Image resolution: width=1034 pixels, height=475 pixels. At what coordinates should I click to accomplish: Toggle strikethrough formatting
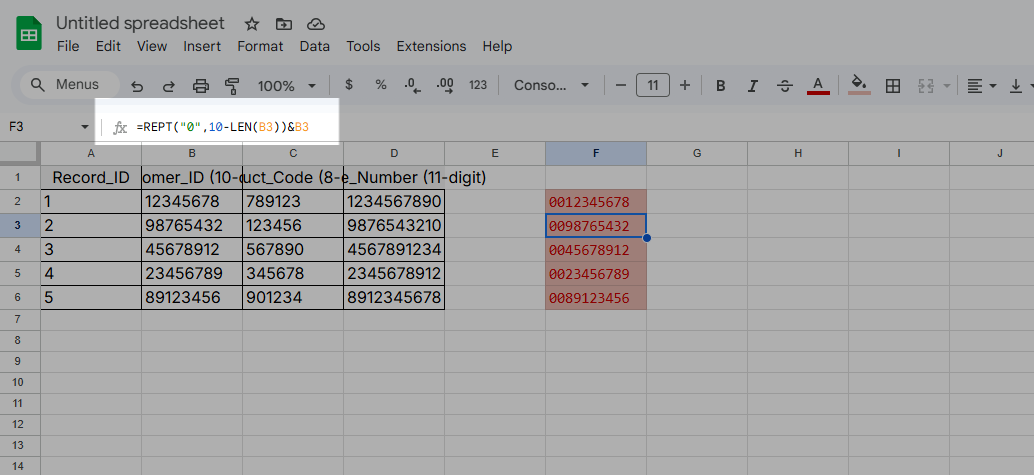pyautogui.click(x=785, y=86)
